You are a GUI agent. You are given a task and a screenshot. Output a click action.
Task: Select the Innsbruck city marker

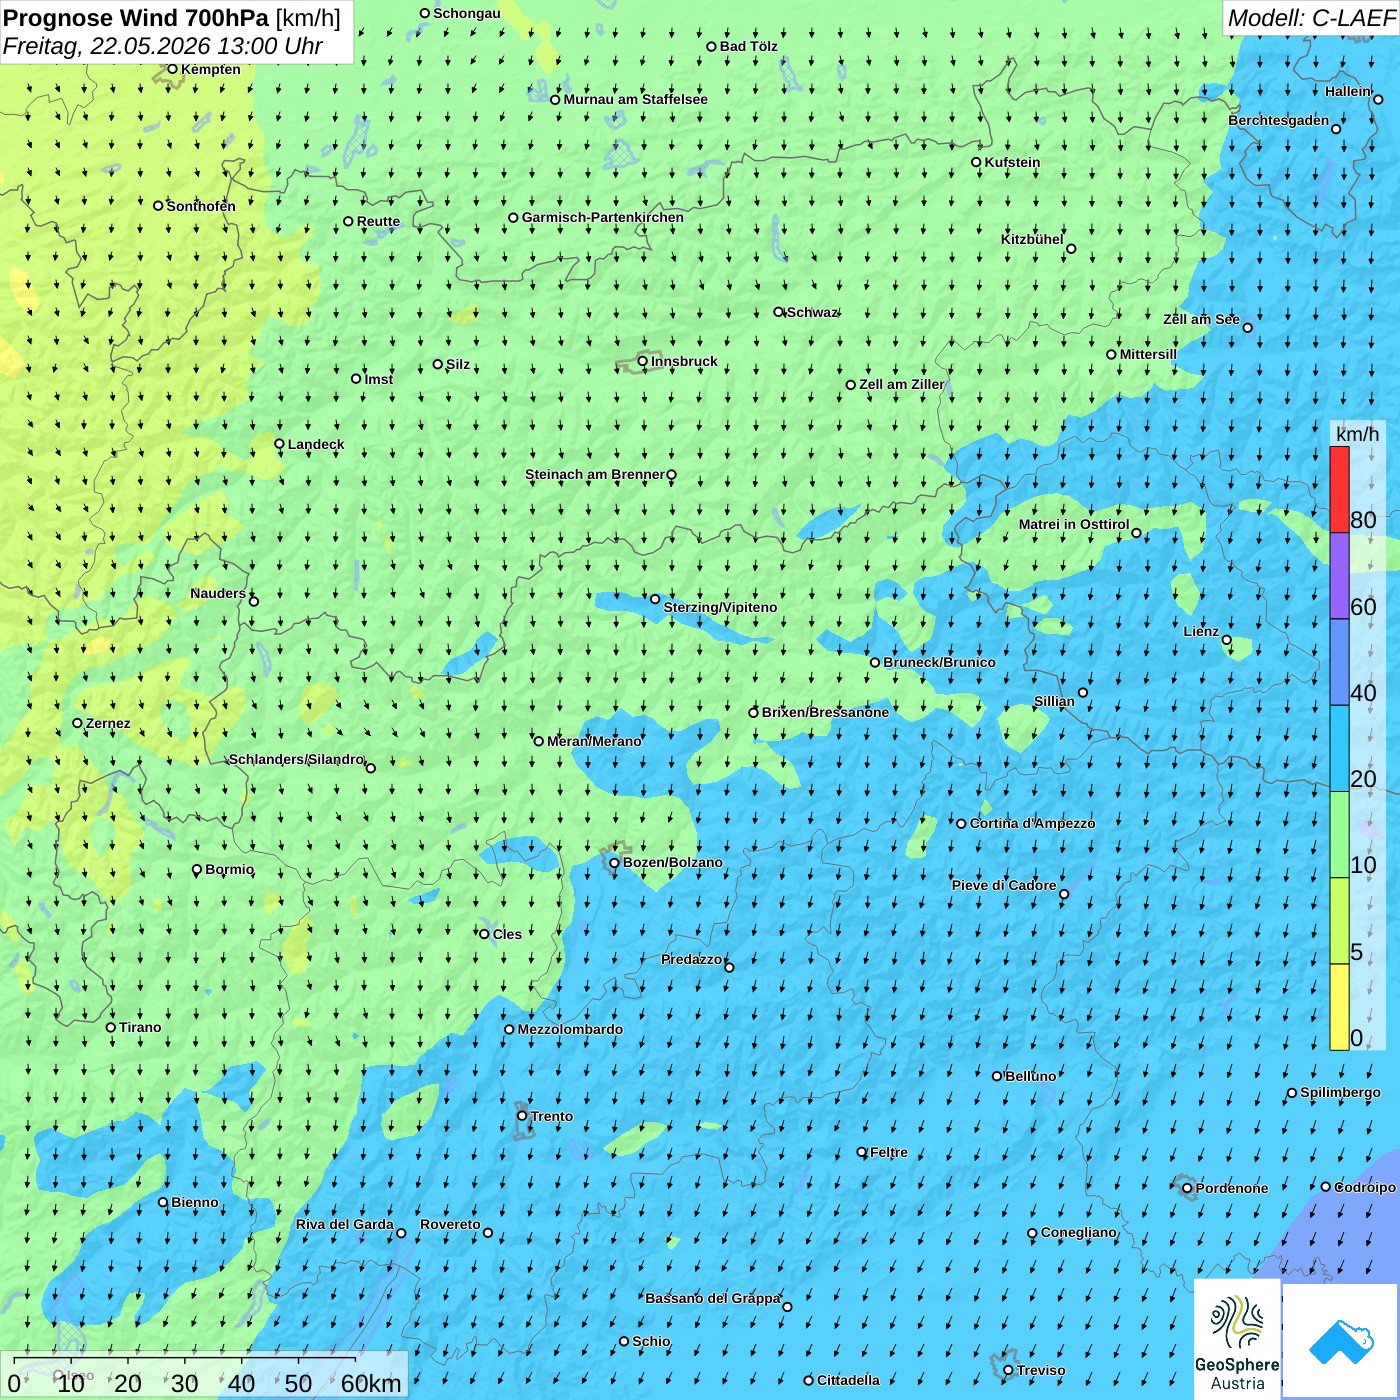(643, 361)
